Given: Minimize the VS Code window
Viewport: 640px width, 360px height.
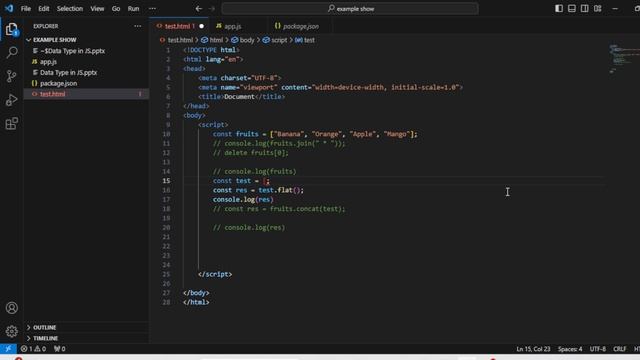Looking at the screenshot, I should click(x=615, y=9).
